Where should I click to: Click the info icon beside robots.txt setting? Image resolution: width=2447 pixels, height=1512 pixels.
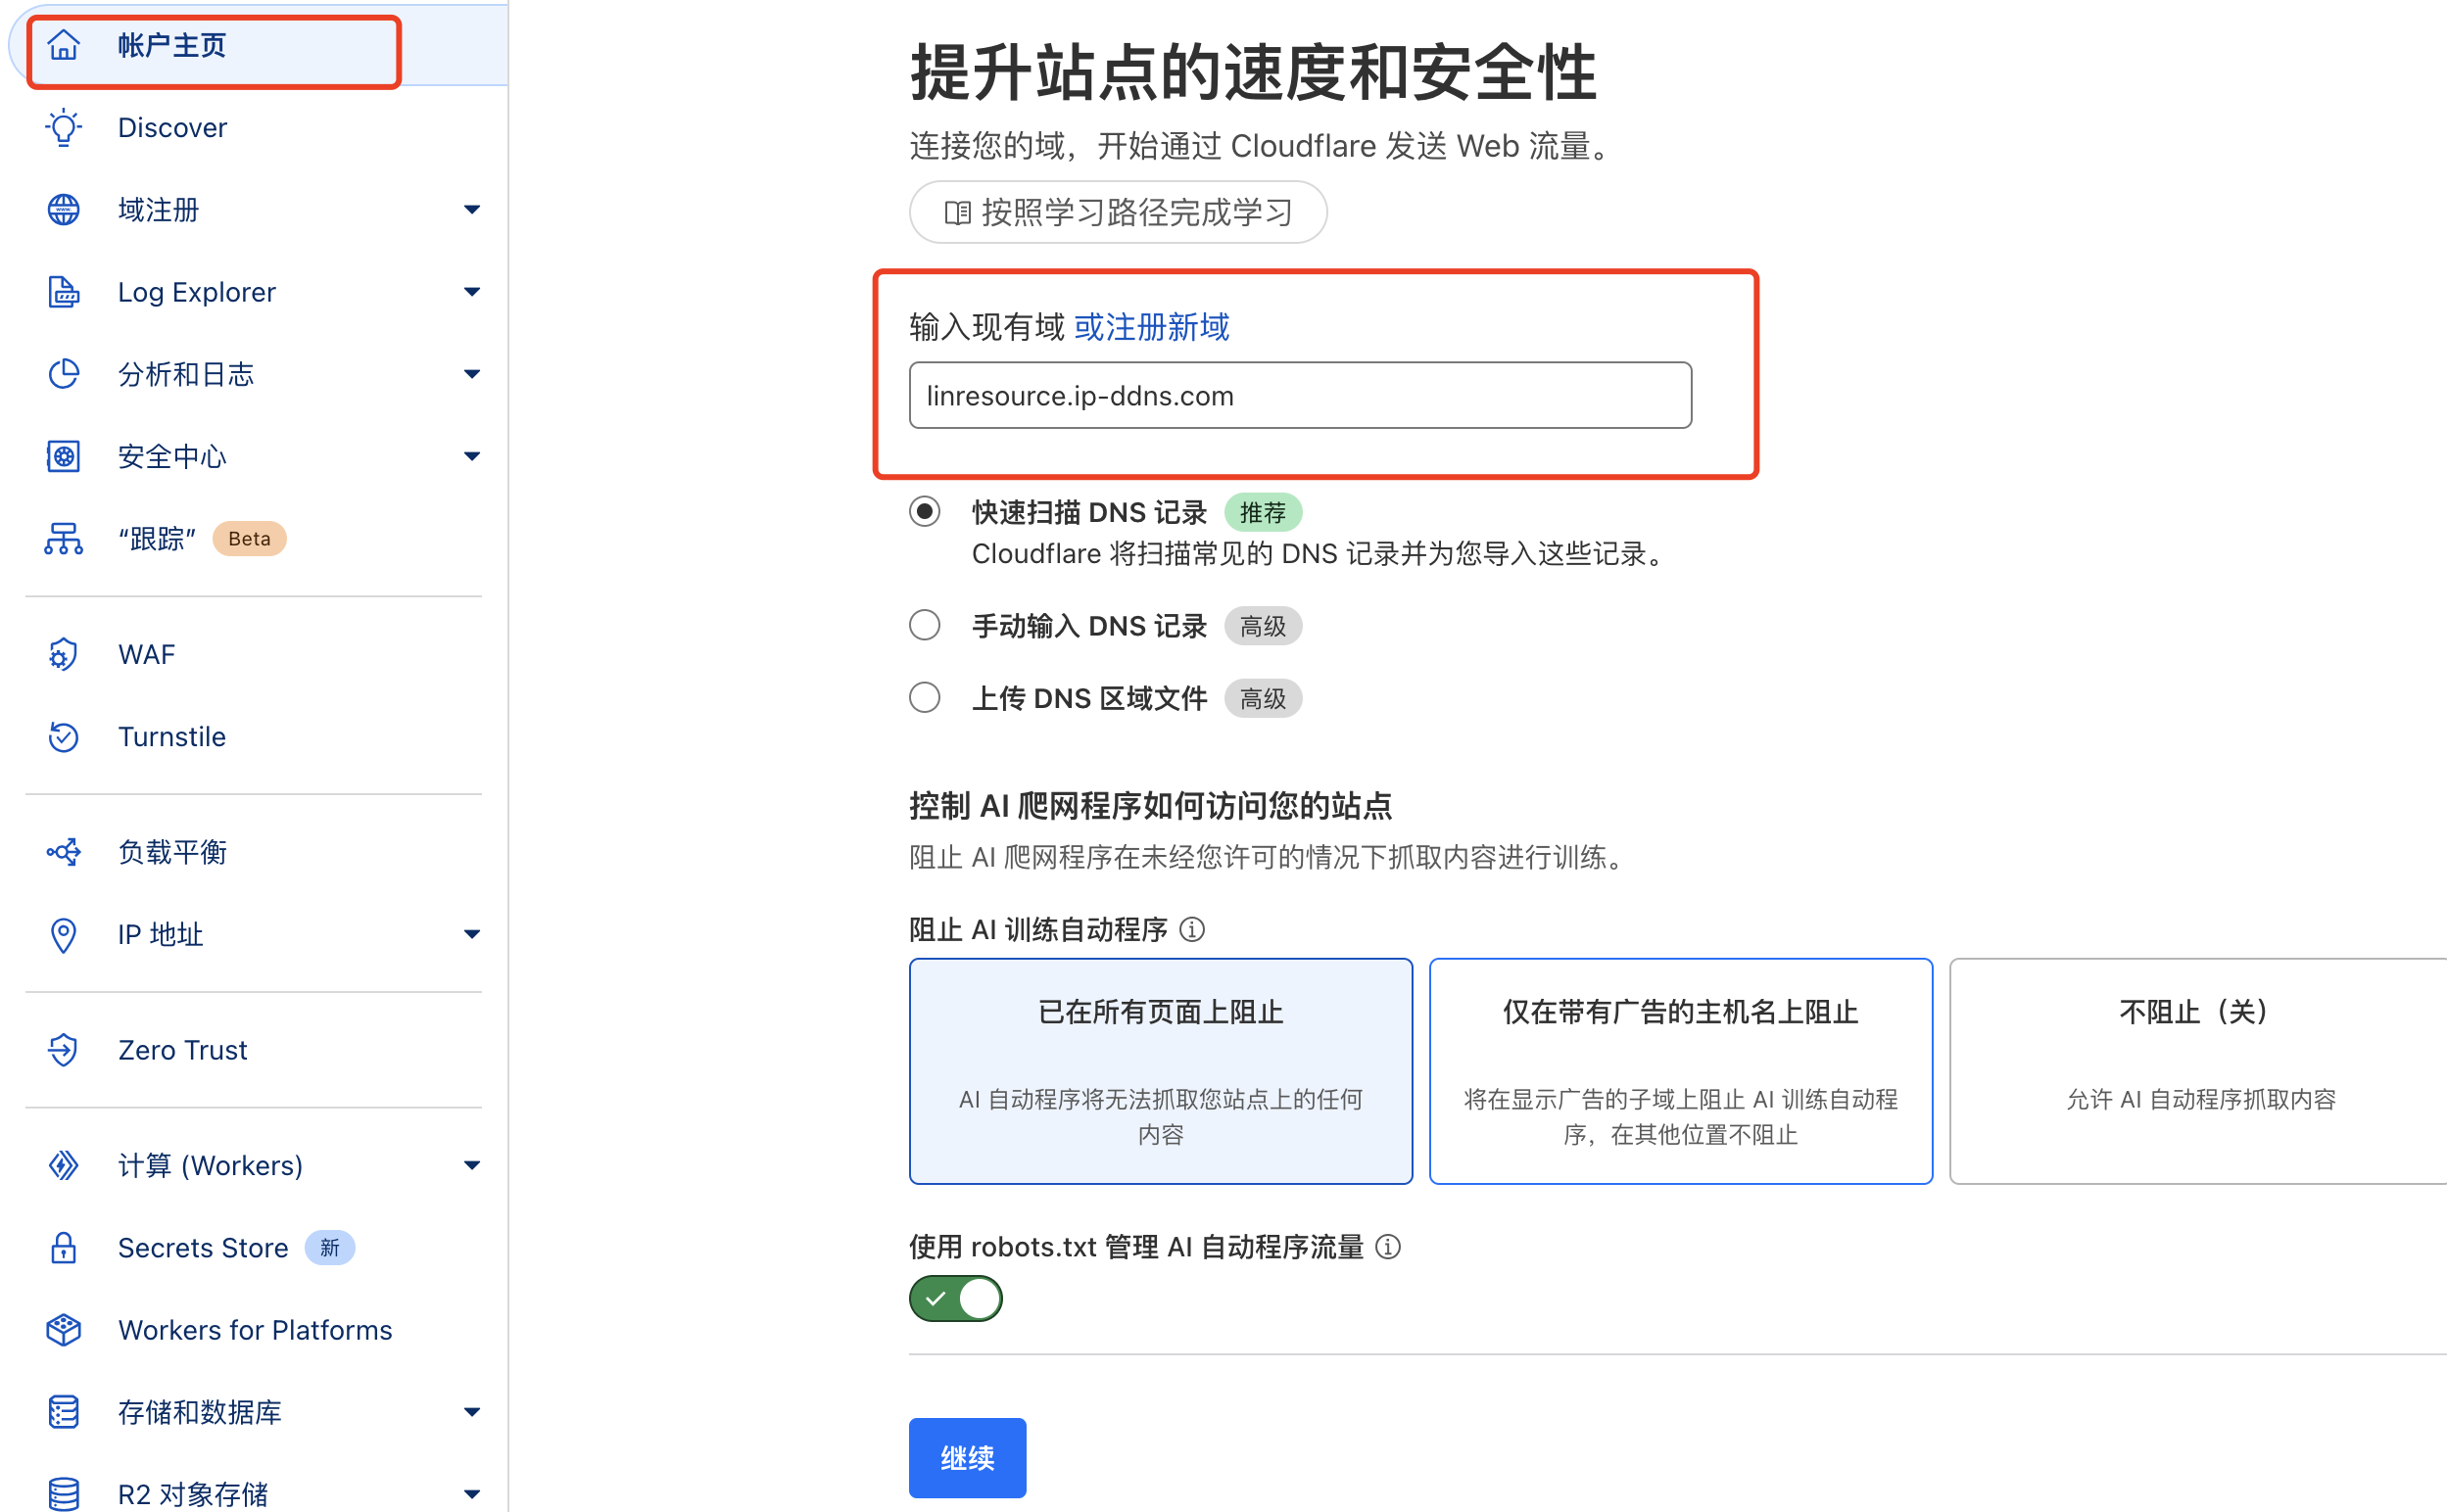pyautogui.click(x=1388, y=1247)
